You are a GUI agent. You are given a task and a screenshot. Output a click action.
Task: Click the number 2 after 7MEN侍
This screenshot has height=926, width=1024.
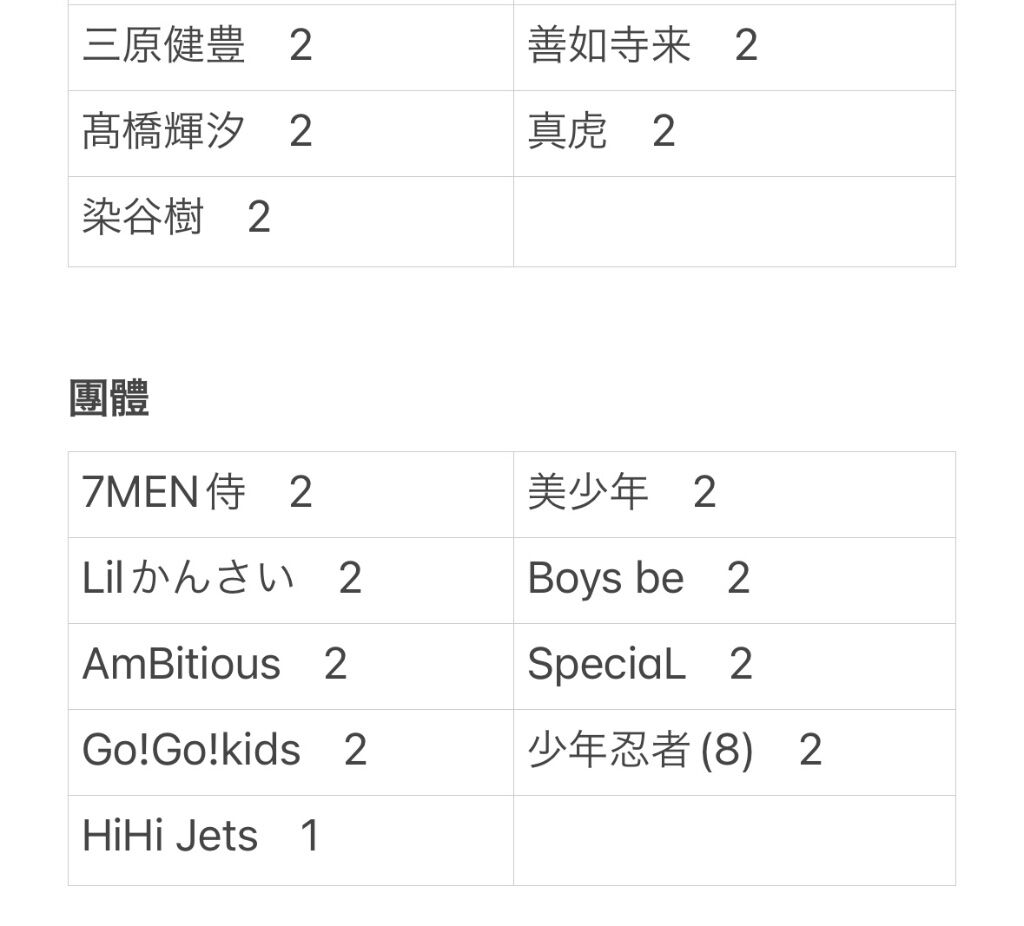click(300, 492)
